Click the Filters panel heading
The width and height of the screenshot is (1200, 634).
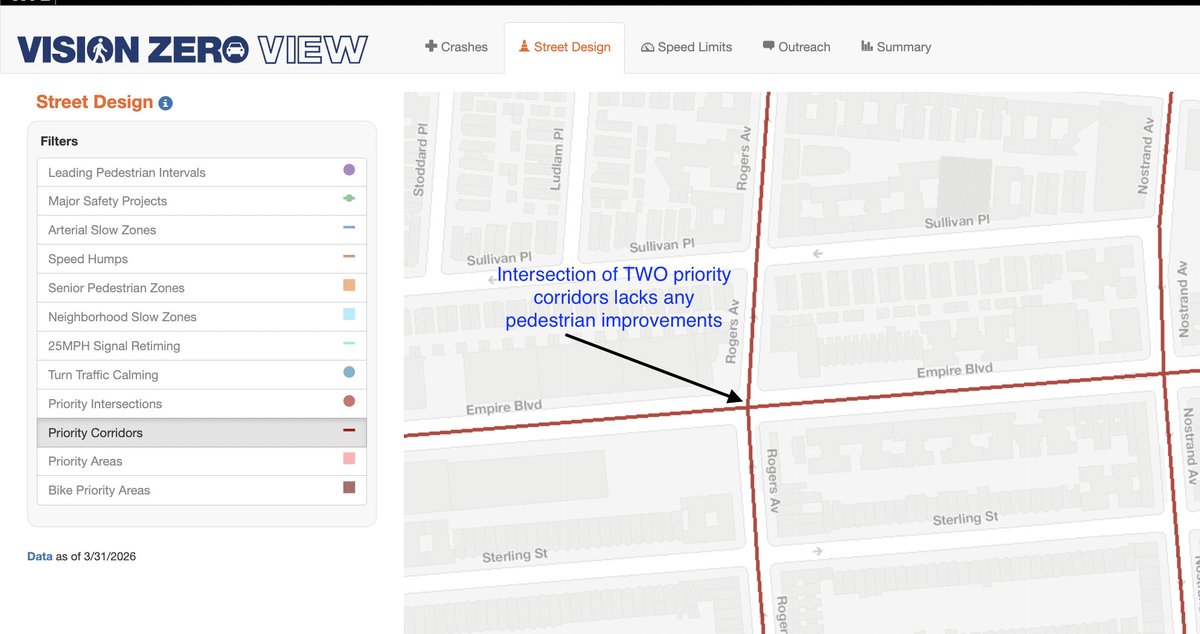click(x=59, y=141)
